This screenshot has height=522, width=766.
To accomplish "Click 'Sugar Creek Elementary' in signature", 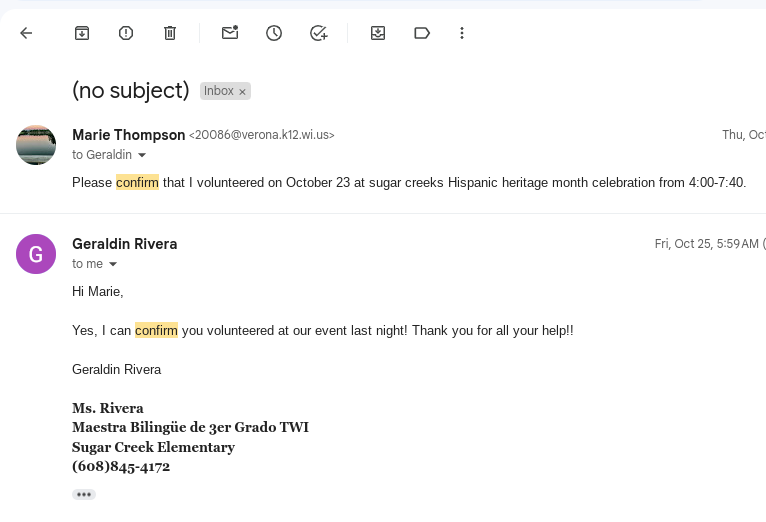I will tap(153, 447).
